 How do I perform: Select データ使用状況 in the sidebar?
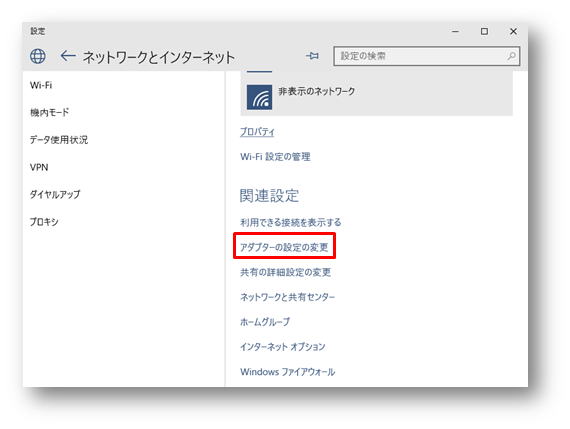[59, 140]
